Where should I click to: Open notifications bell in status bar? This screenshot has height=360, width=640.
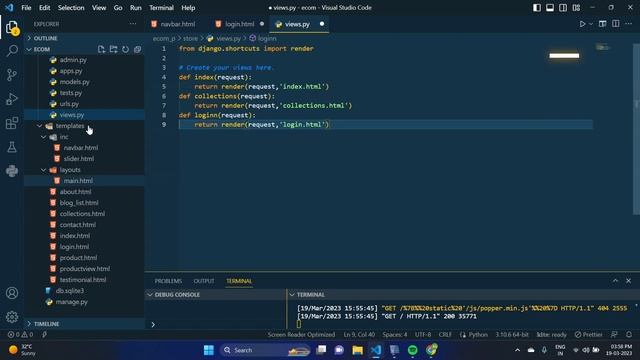pyautogui.click(x=629, y=335)
